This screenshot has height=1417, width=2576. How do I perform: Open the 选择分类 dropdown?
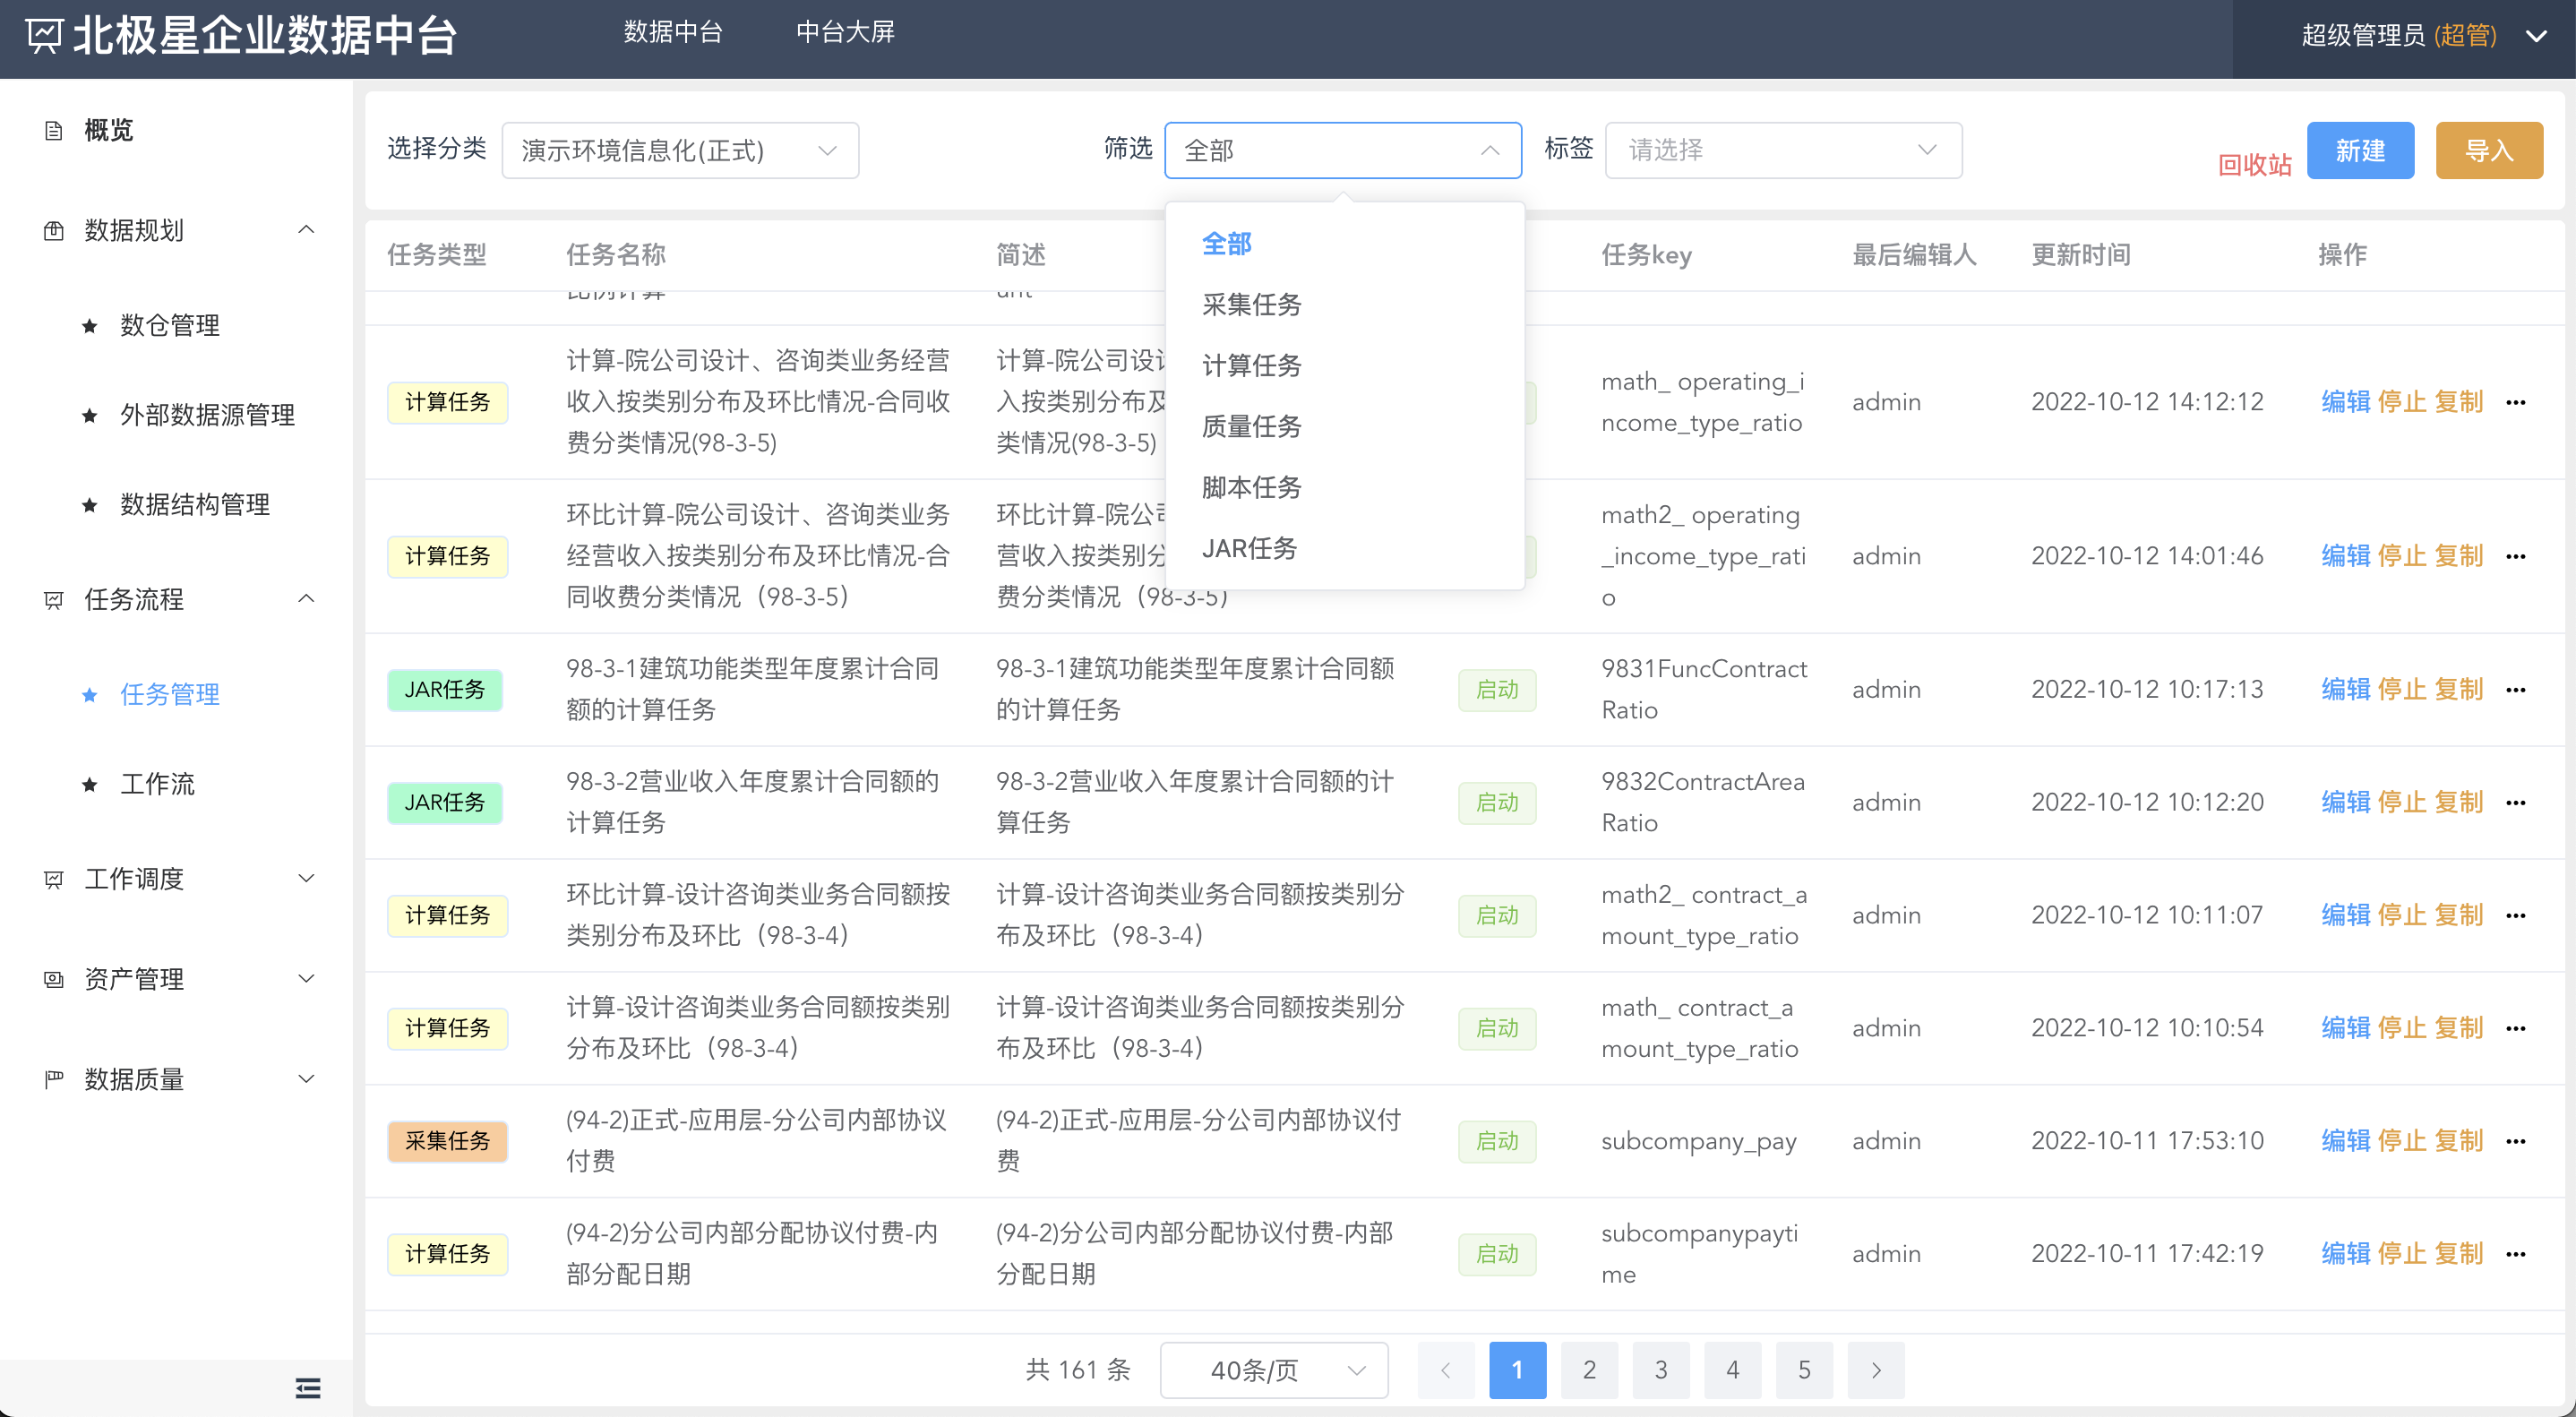coord(680,150)
